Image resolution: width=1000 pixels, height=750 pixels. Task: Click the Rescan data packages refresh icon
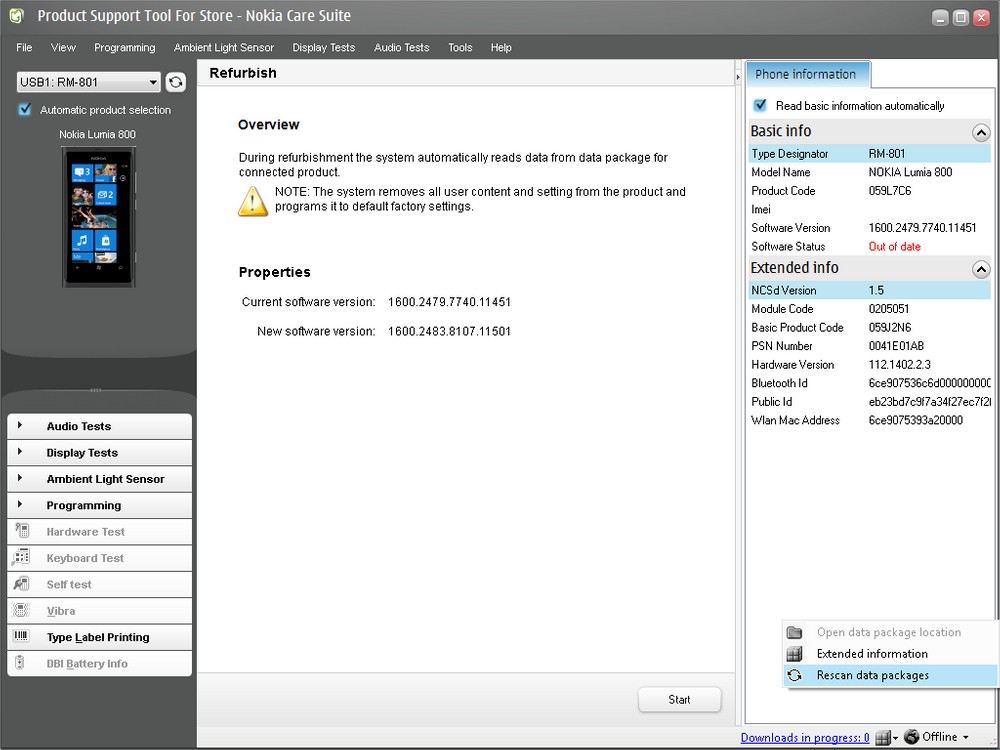click(794, 675)
